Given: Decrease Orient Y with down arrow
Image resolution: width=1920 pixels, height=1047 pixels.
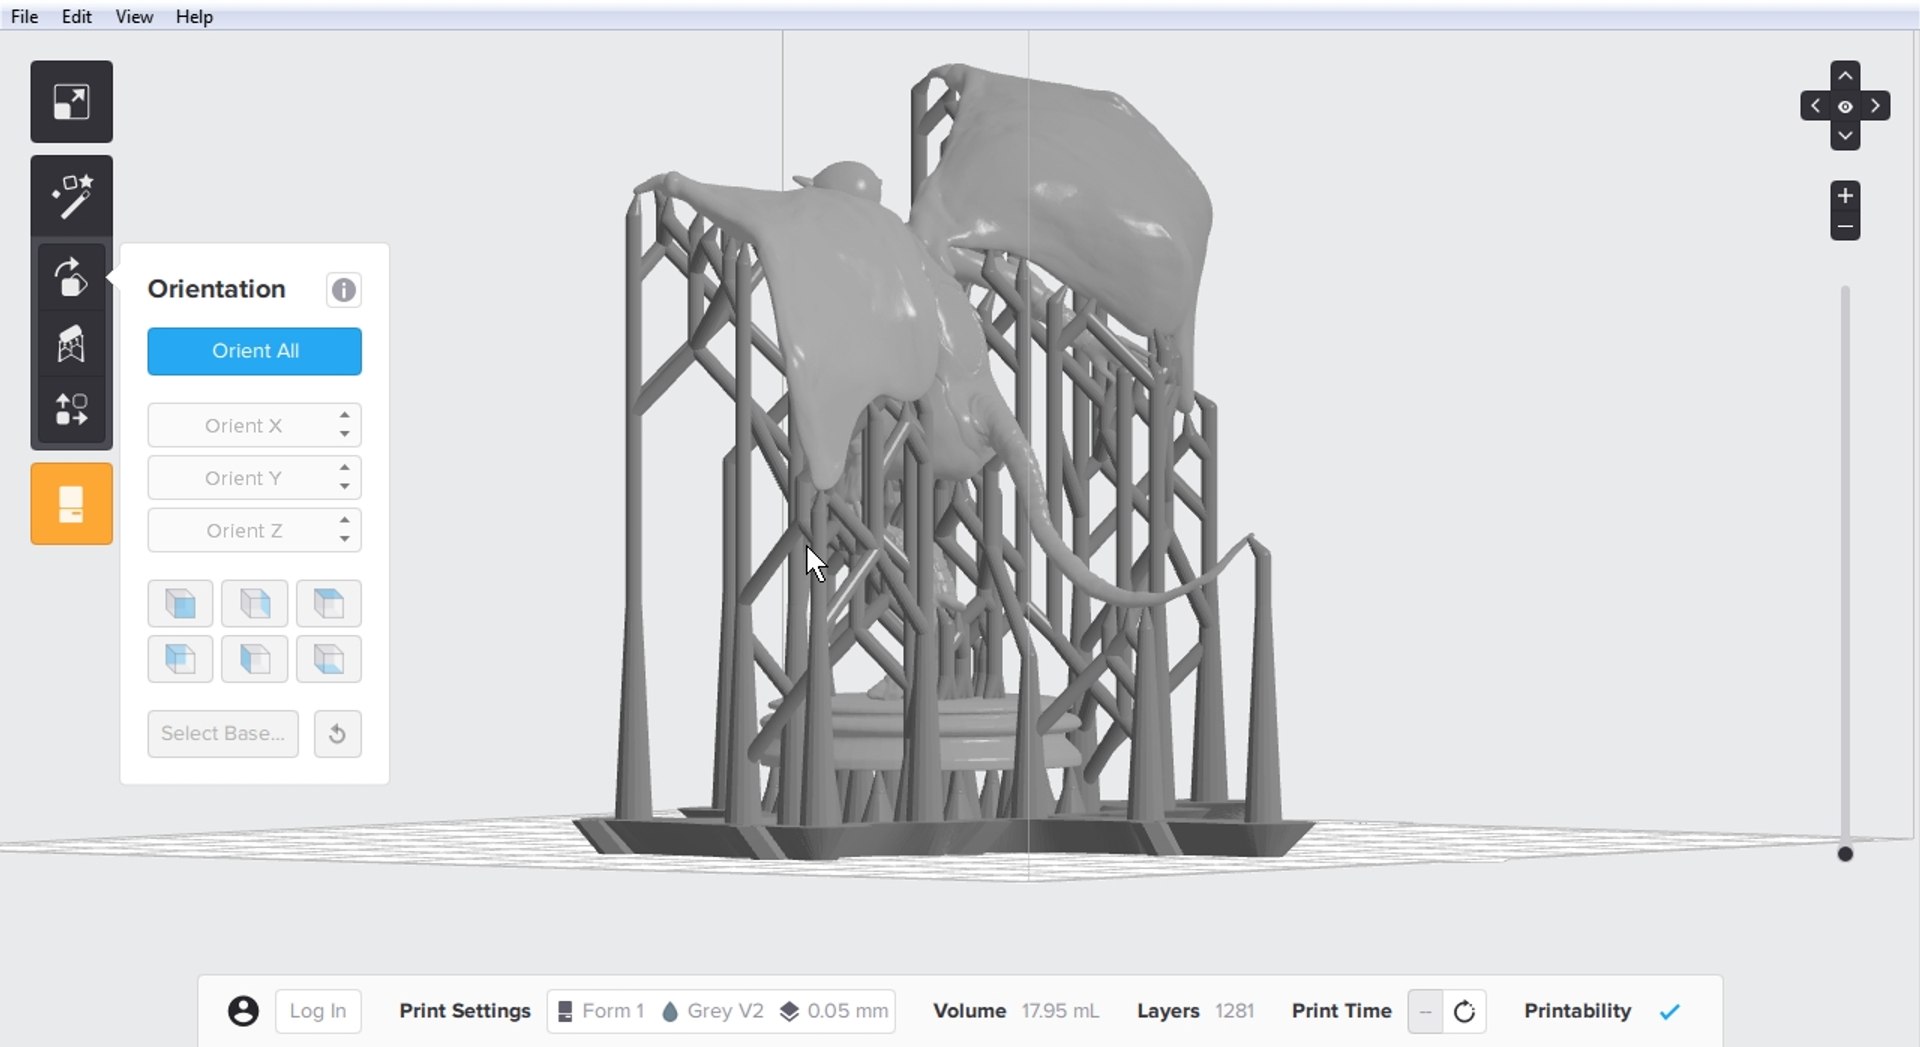Looking at the screenshot, I should coord(344,487).
